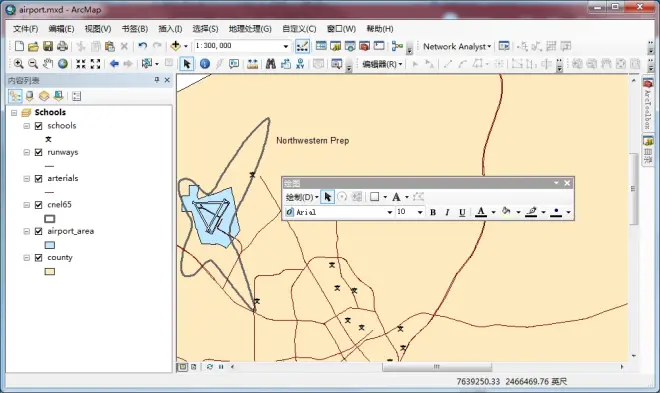Toggle the airport_area layer checkbox
Image resolution: width=660 pixels, height=393 pixels.
pyautogui.click(x=39, y=231)
